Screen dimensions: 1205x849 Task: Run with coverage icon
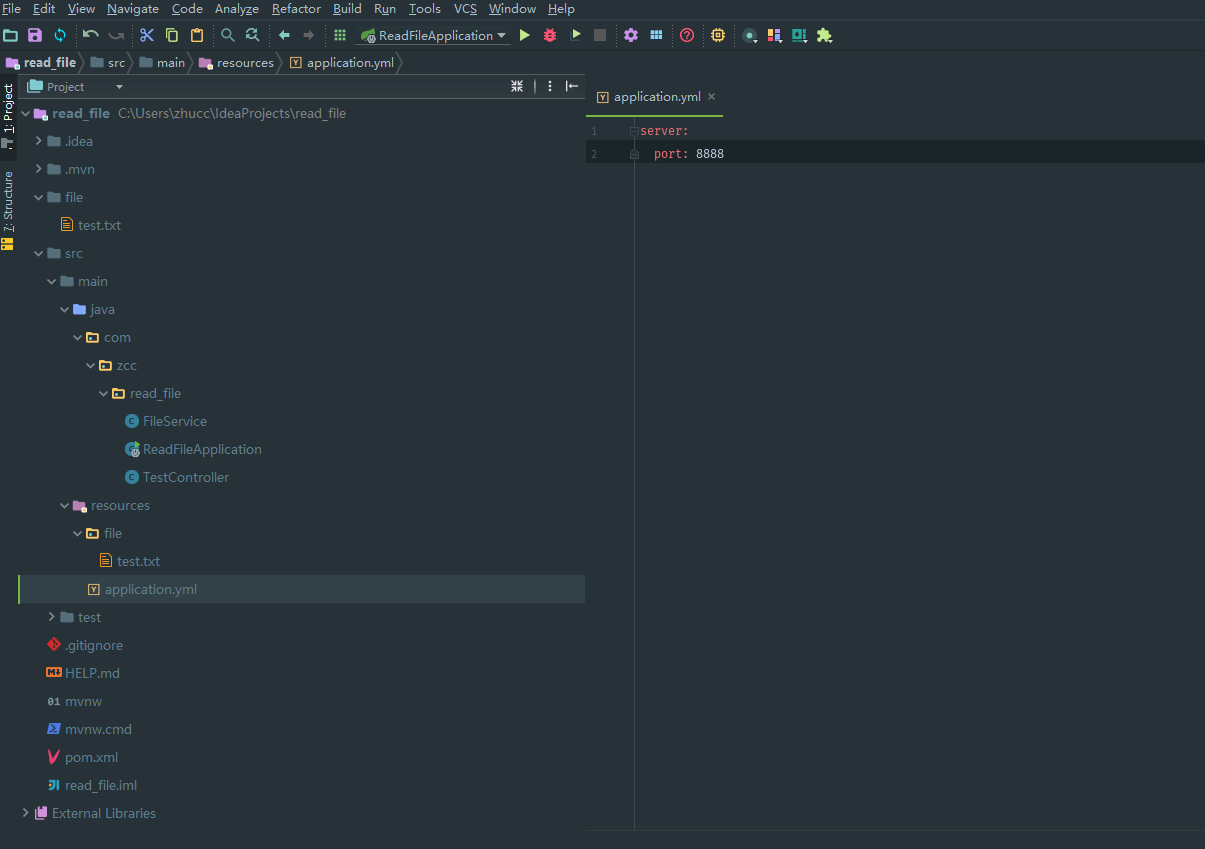pos(576,35)
